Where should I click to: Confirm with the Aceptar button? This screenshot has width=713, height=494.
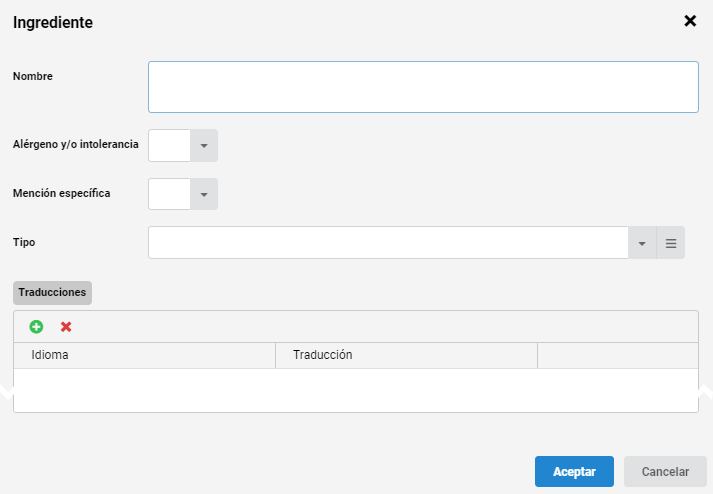point(574,472)
